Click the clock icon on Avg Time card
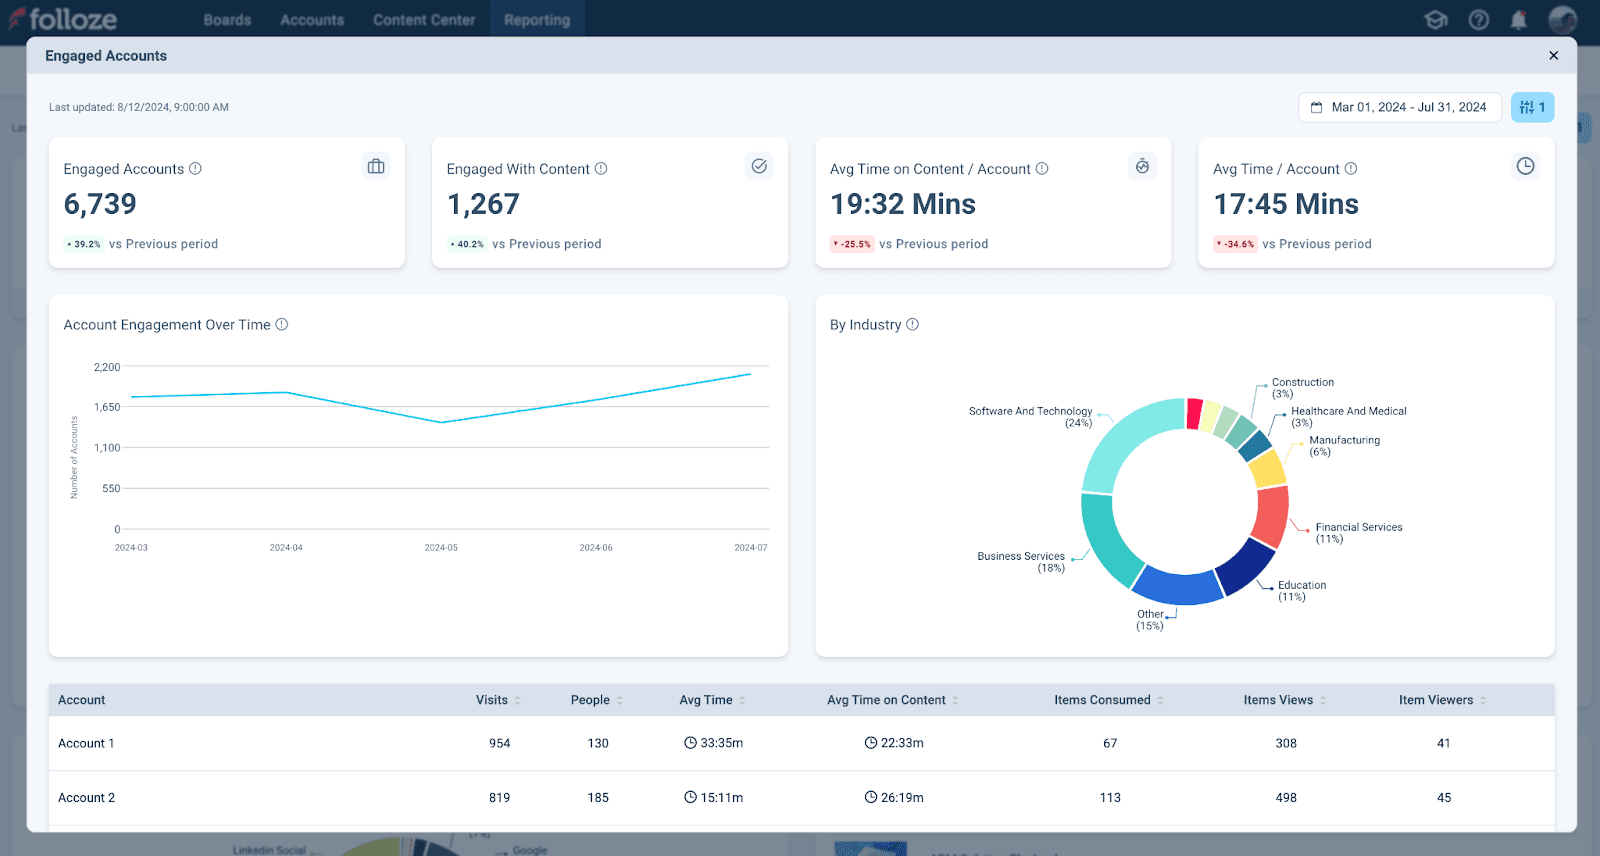The height and width of the screenshot is (856, 1600). coord(1525,167)
